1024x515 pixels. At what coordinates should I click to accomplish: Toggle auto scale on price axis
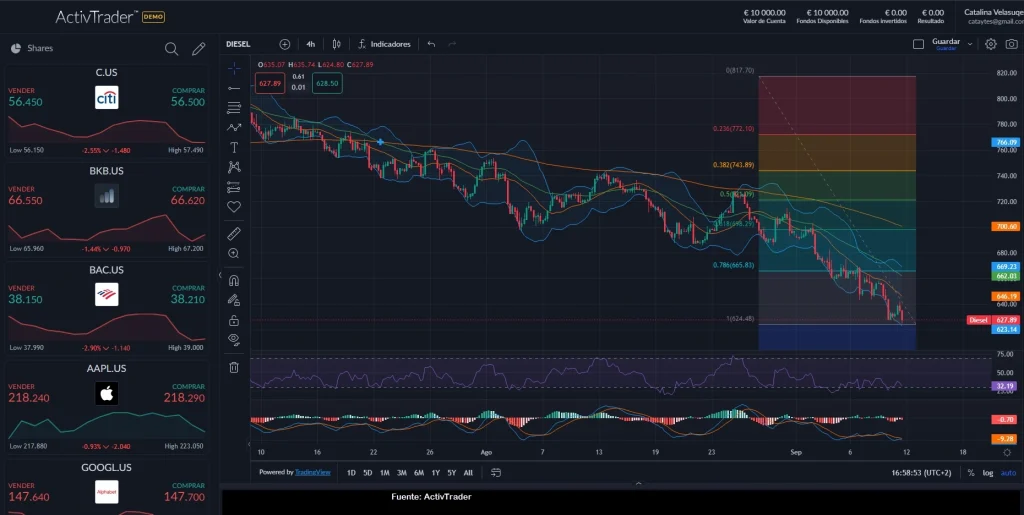(1008, 472)
